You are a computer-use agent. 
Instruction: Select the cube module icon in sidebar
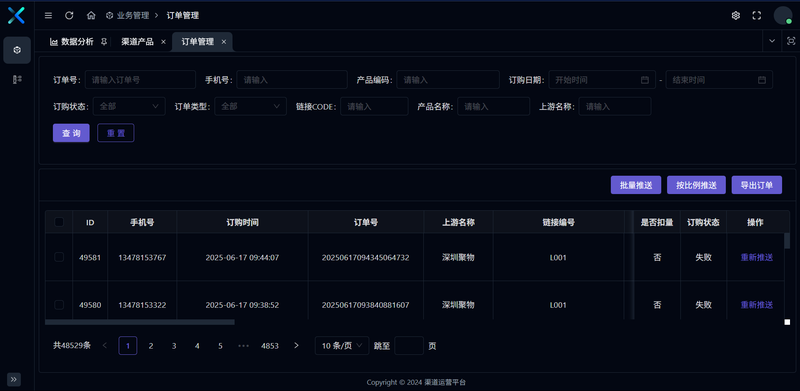click(17, 50)
